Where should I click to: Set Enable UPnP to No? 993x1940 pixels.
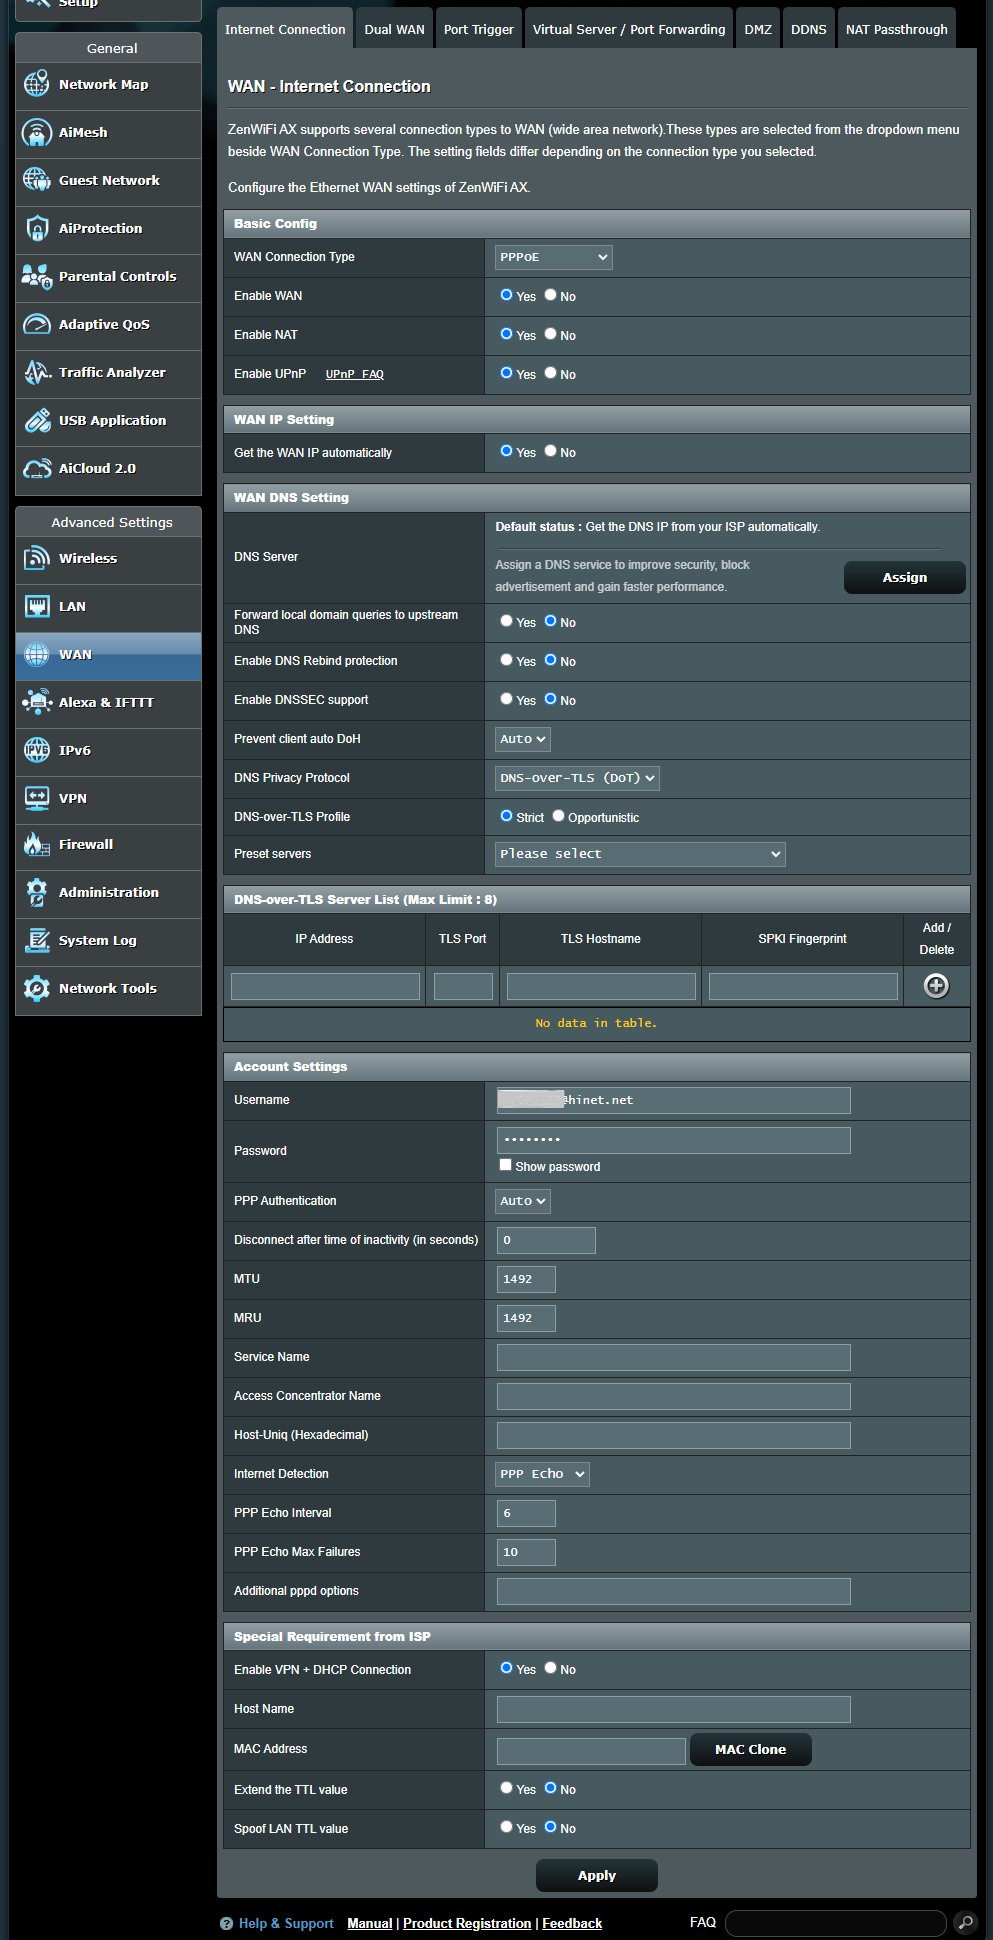tap(550, 373)
